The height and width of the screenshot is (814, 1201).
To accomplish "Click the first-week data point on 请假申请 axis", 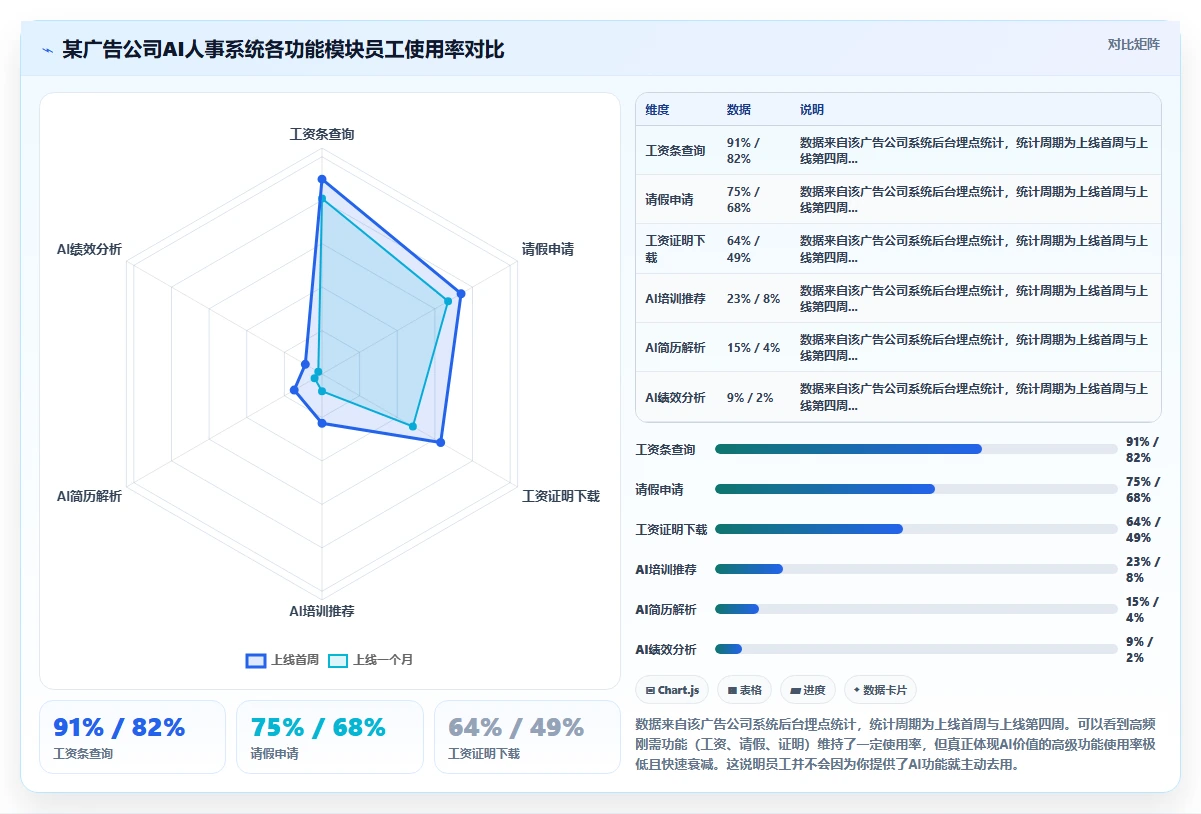I will tap(461, 293).
